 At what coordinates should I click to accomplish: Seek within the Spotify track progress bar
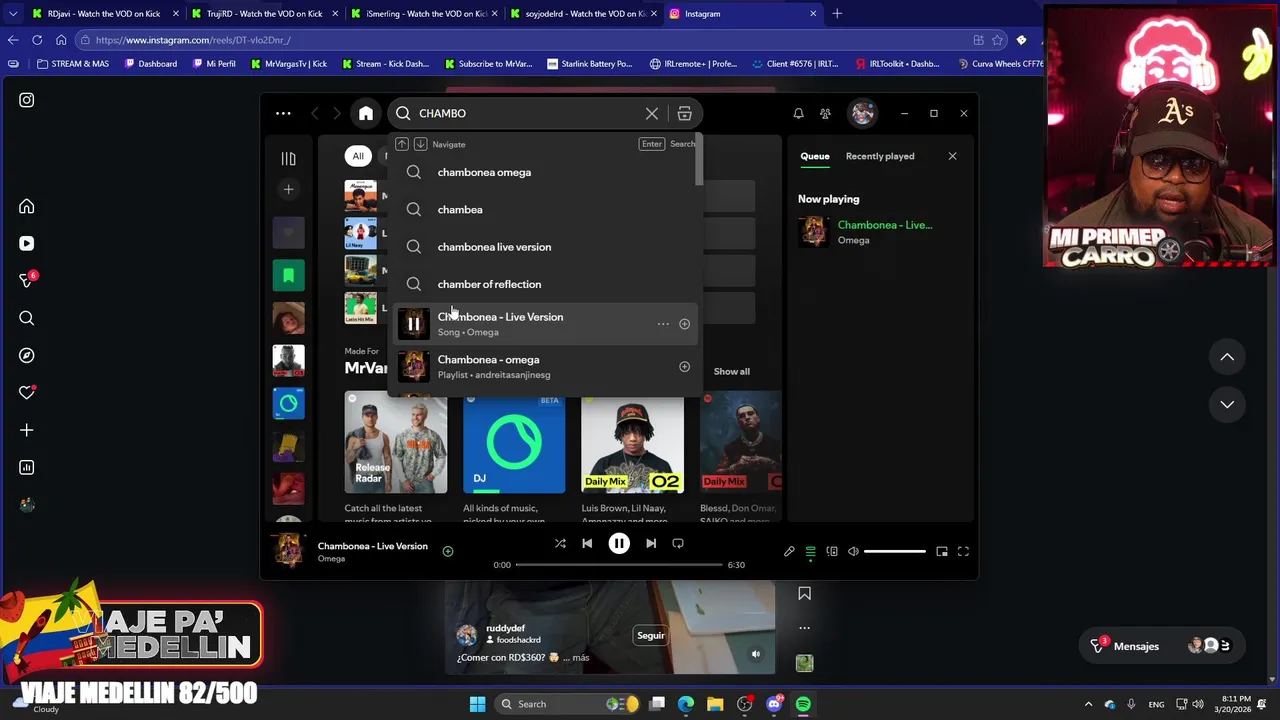coord(619,565)
